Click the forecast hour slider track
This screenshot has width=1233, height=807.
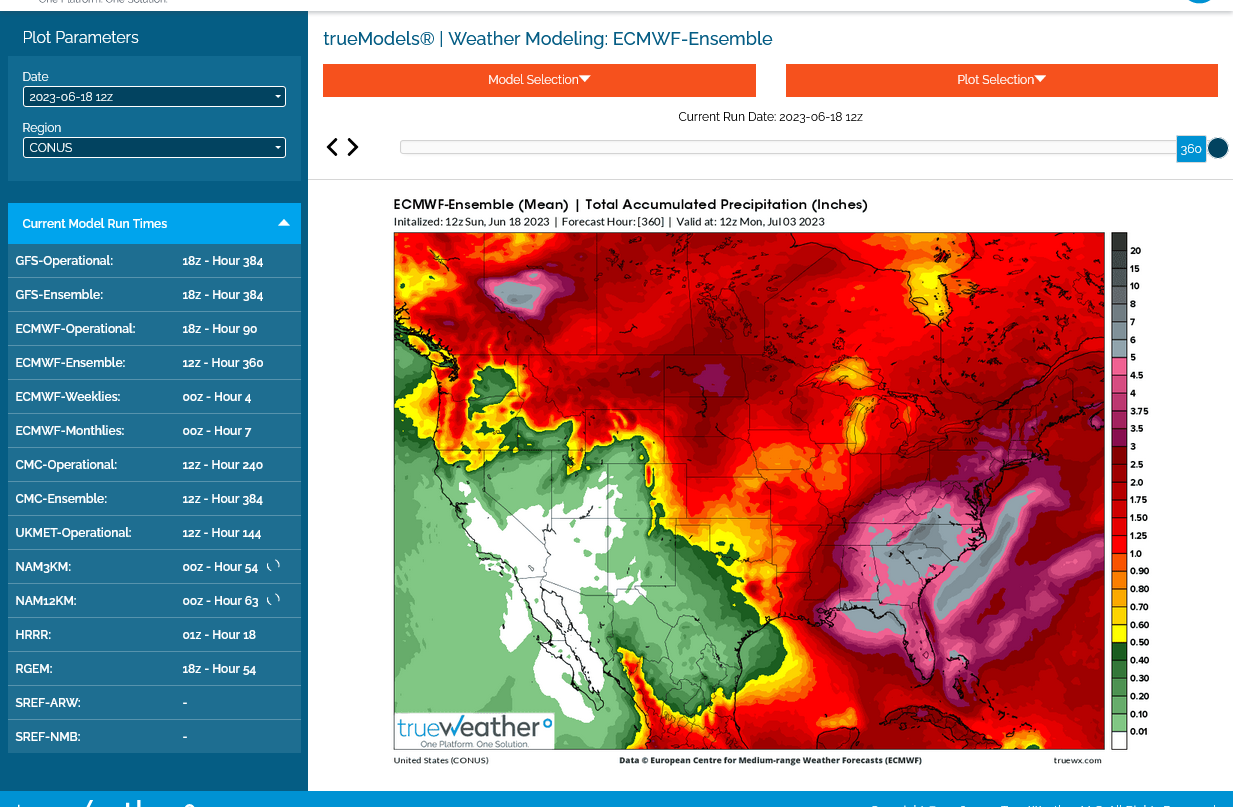pyautogui.click(x=788, y=147)
